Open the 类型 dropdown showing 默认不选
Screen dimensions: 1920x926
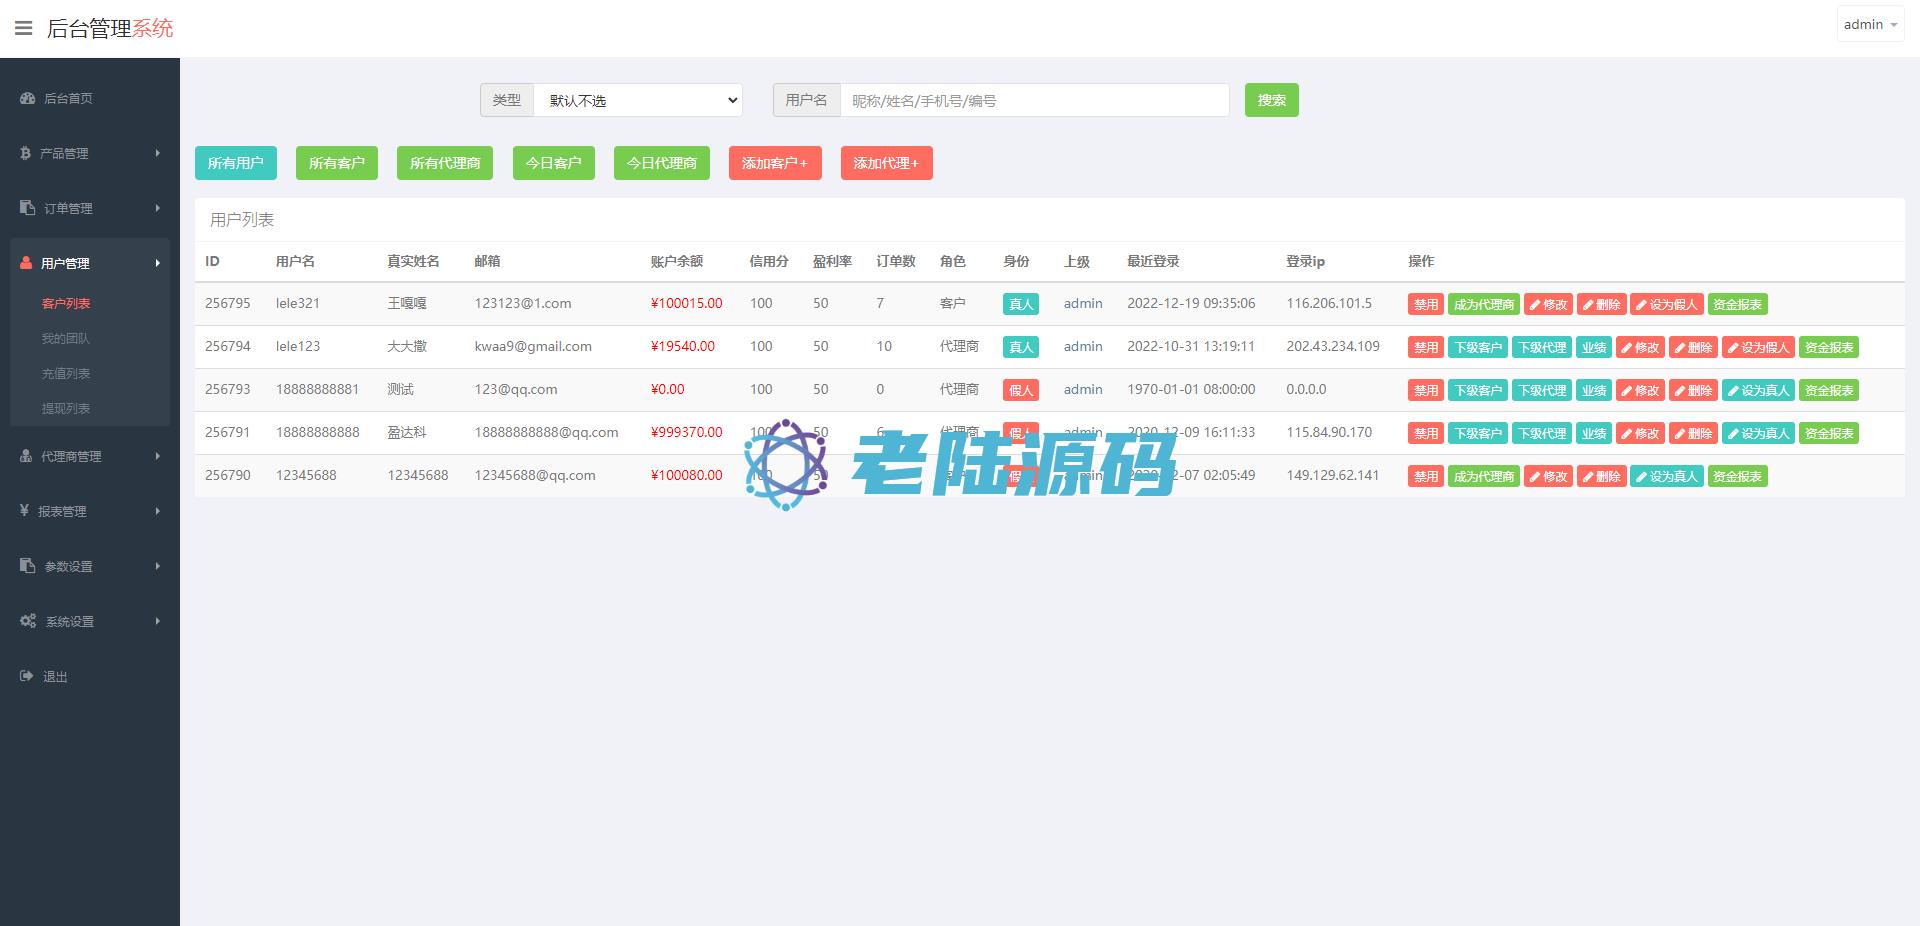point(638,100)
